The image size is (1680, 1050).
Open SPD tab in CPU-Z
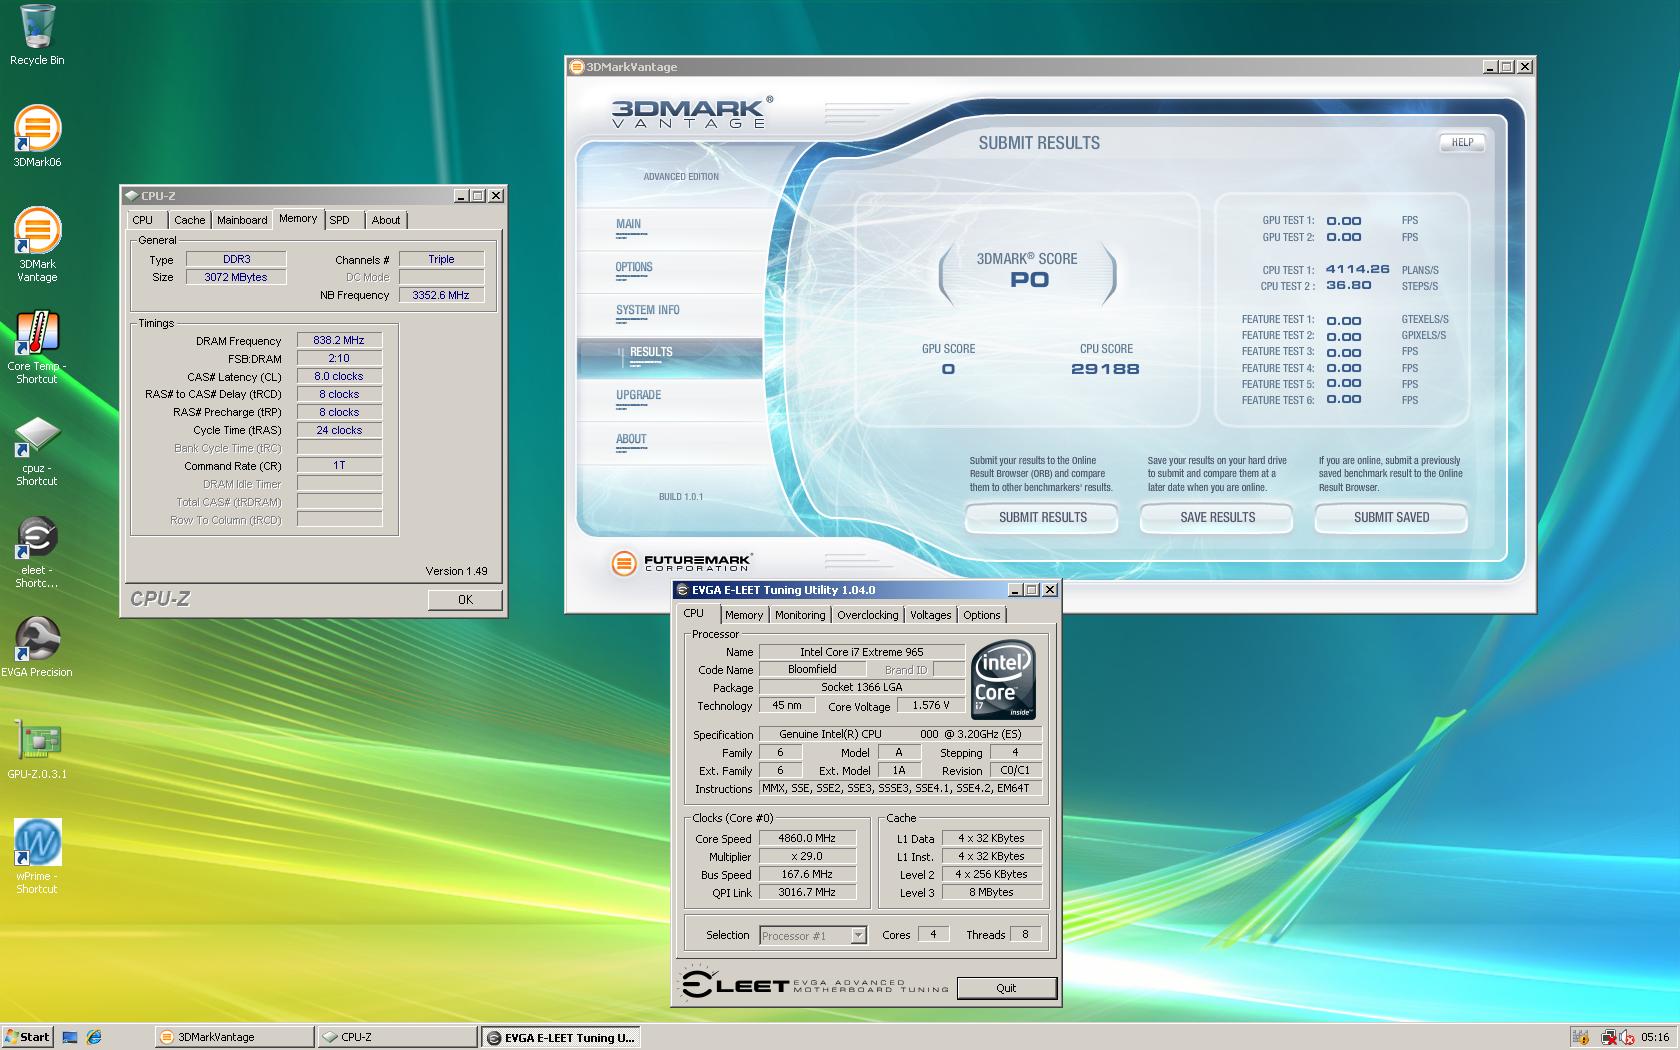[340, 220]
